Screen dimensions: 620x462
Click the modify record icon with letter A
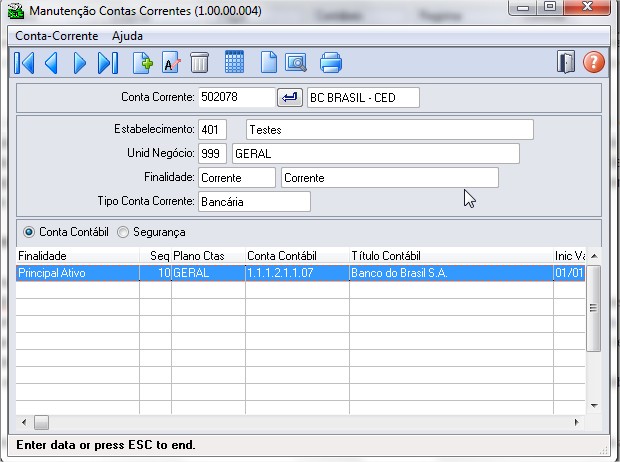pyautogui.click(x=171, y=63)
